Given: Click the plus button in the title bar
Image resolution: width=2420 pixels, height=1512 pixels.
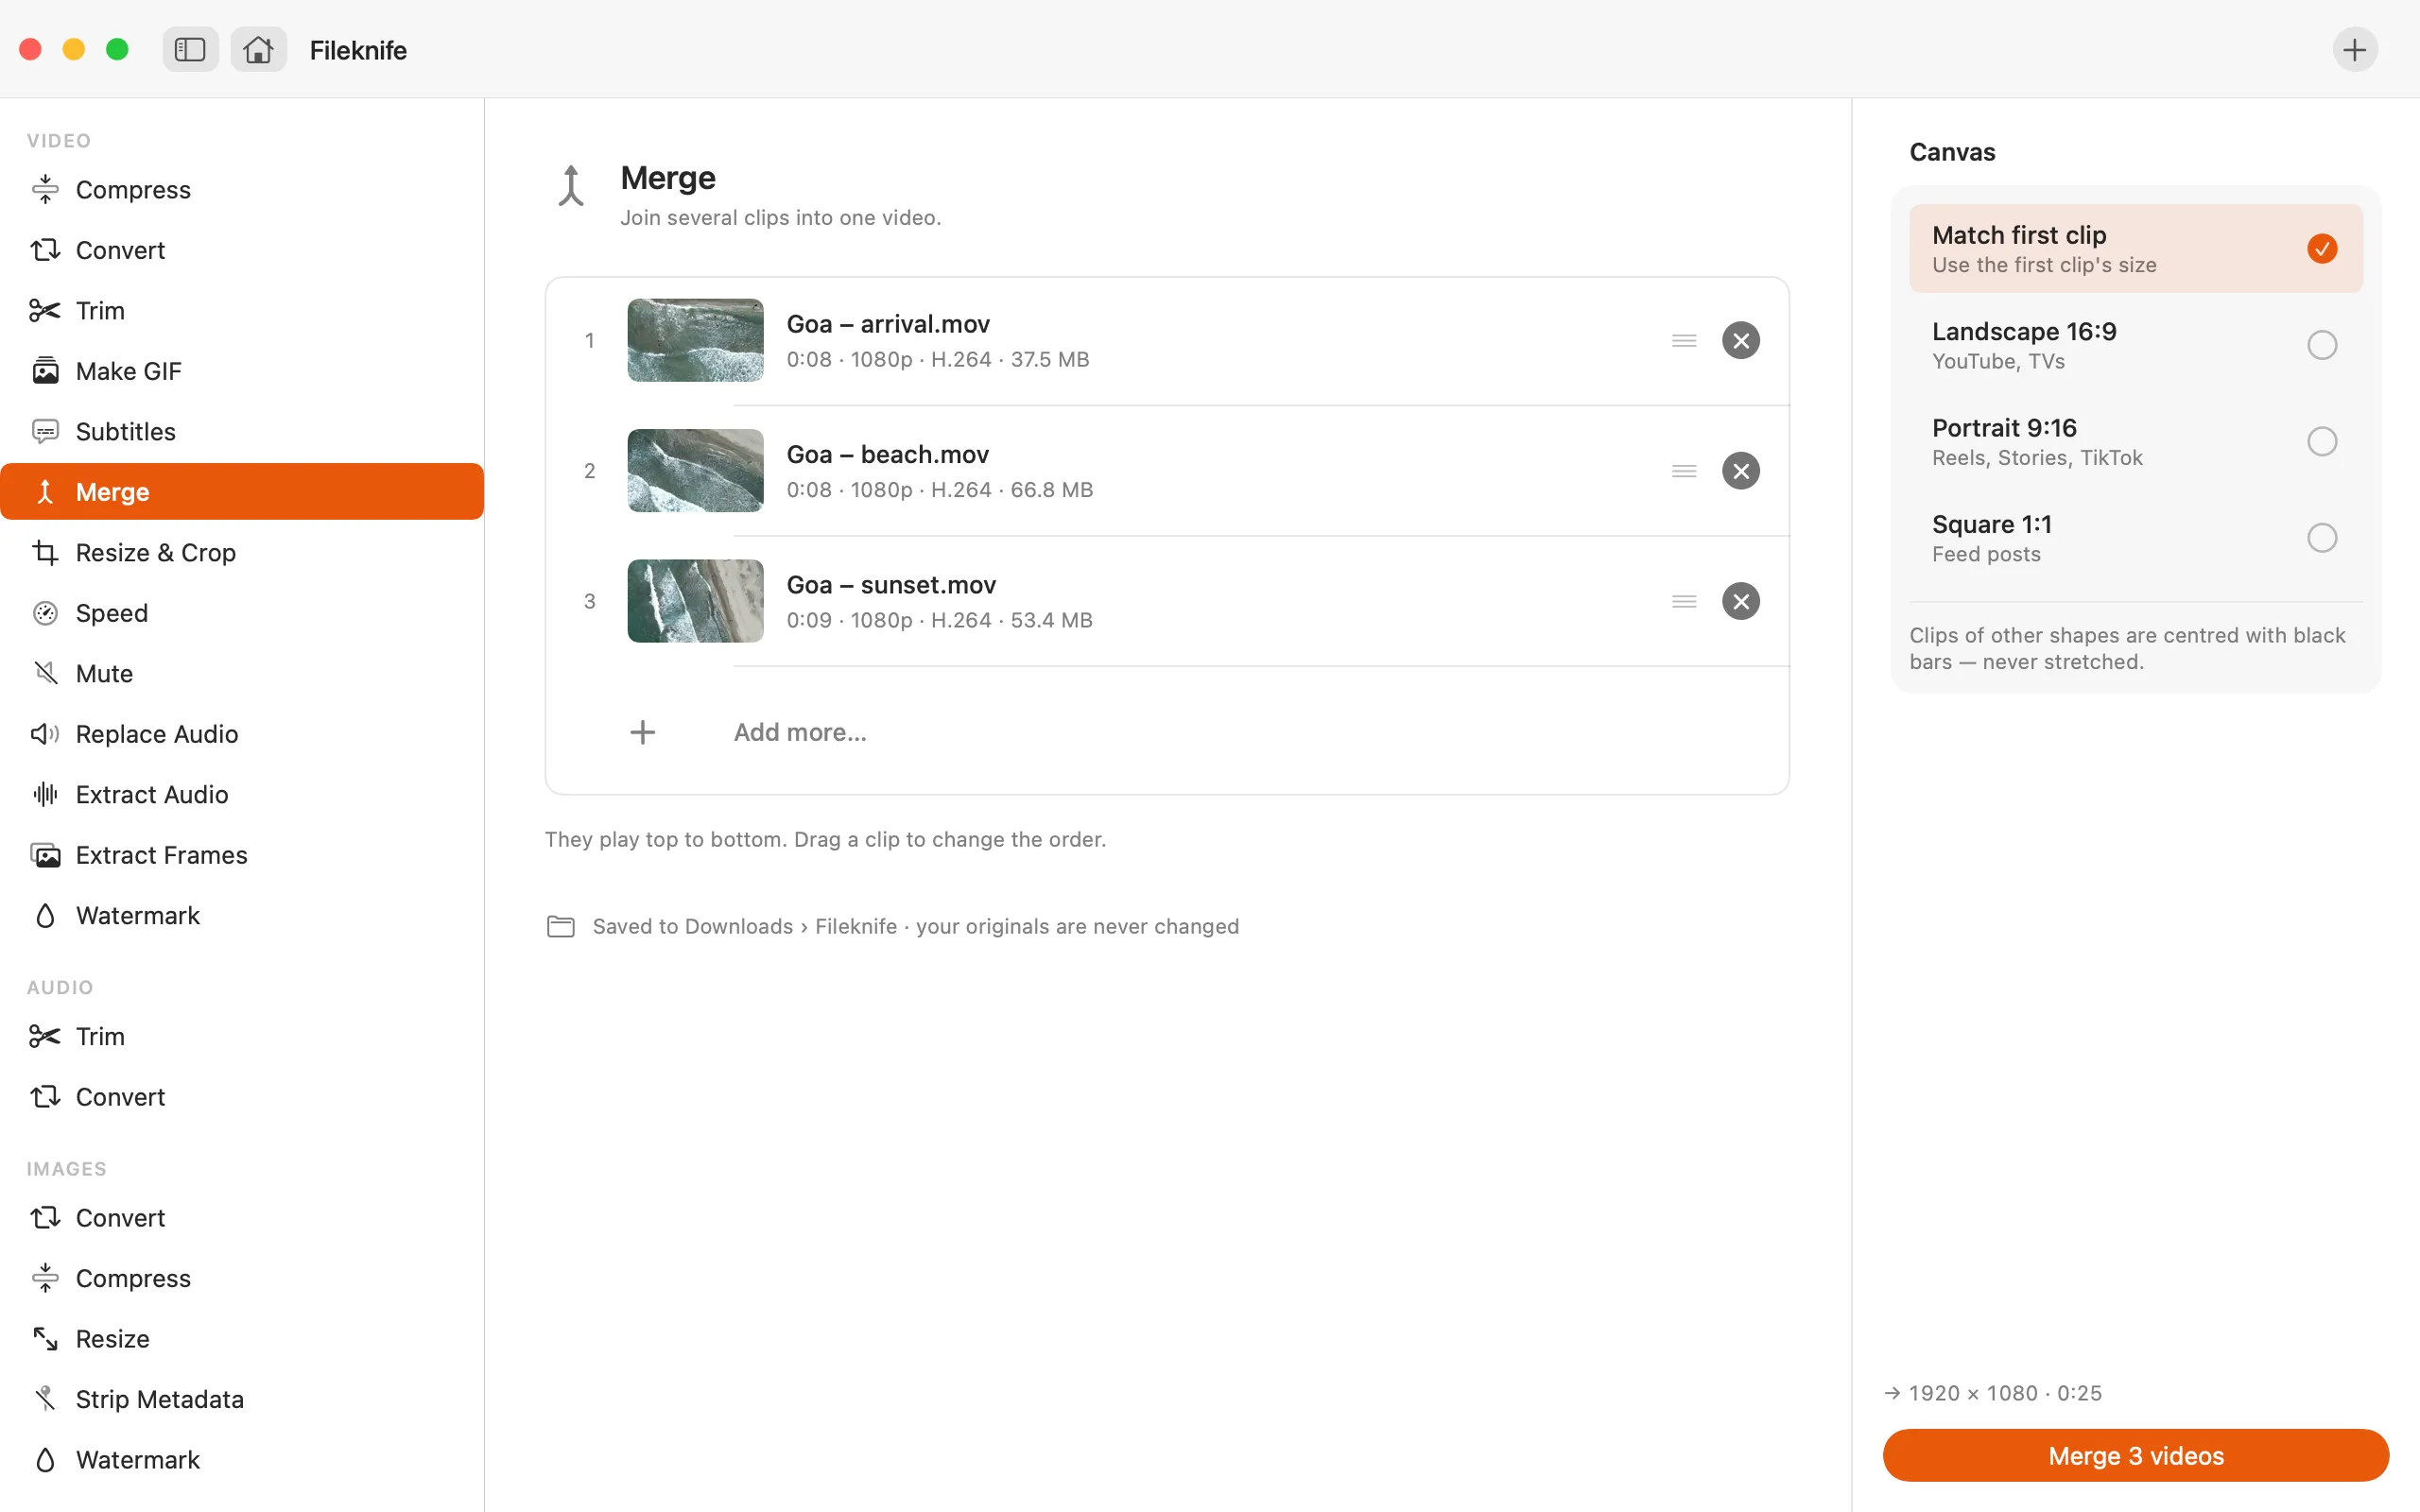Looking at the screenshot, I should (x=2354, y=49).
